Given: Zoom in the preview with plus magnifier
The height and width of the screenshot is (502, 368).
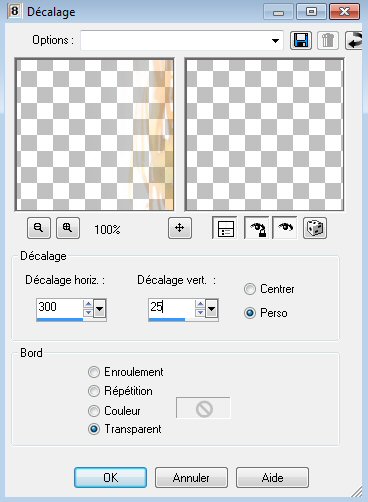Looking at the screenshot, I should [68, 228].
